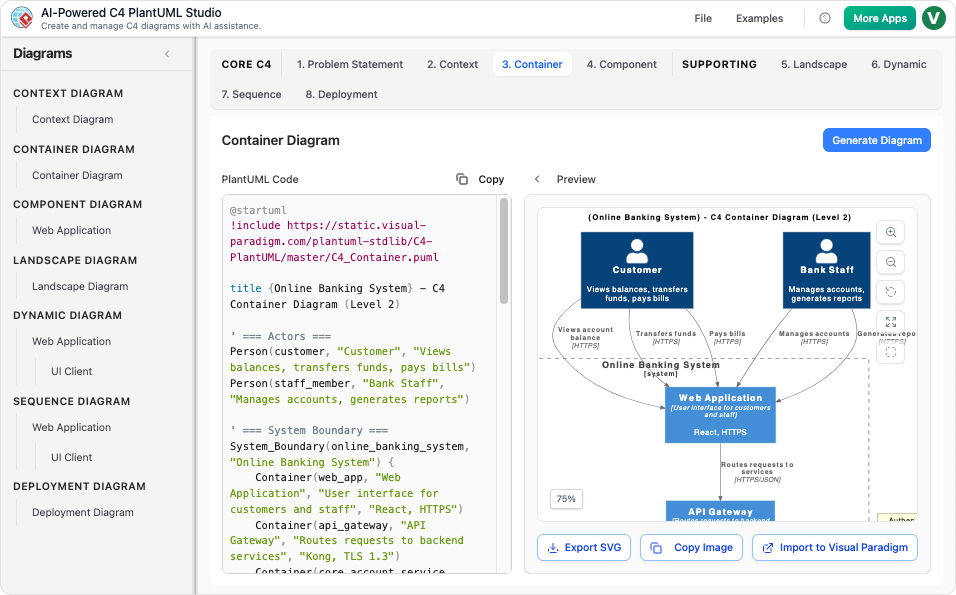Screen dimensions: 956x595
Task: Export the diagram as SVG
Action: point(583,548)
